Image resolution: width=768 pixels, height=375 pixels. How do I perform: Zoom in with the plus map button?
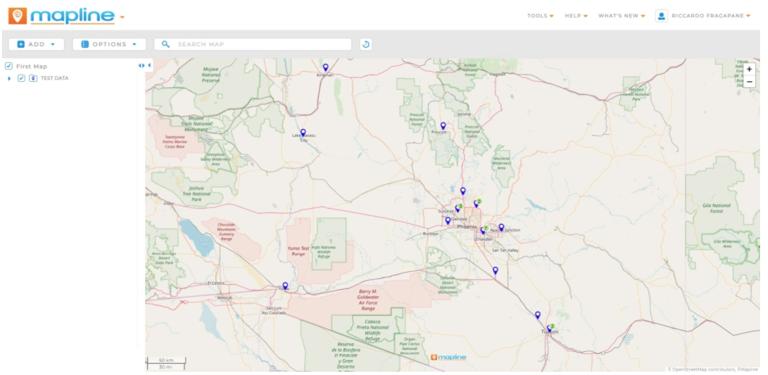coord(749,70)
